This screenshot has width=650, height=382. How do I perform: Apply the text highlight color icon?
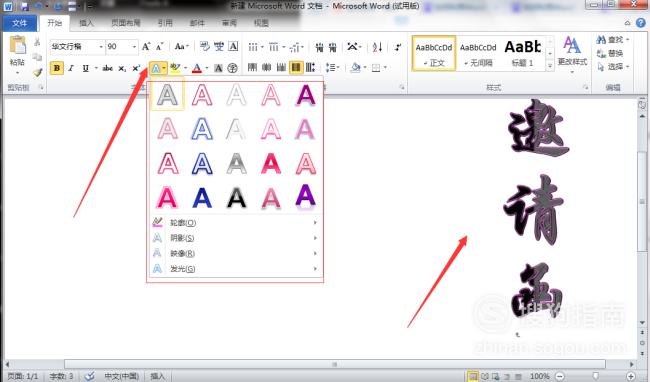point(175,68)
